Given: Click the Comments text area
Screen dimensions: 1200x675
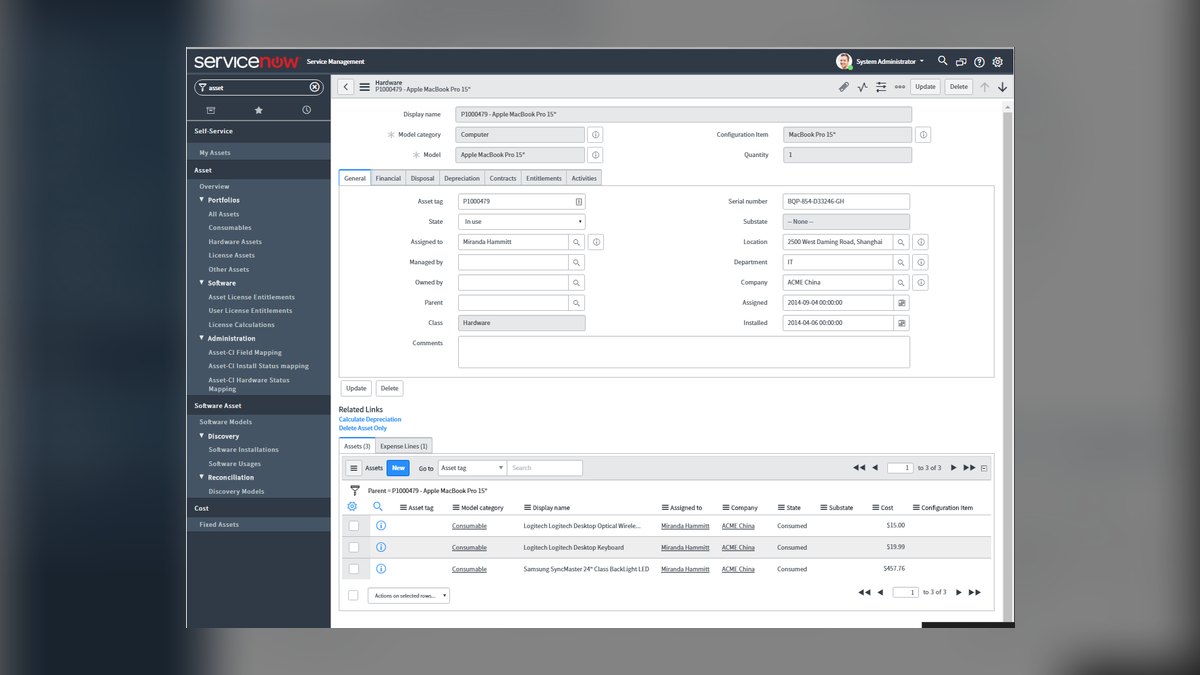Looking at the screenshot, I should click(684, 351).
